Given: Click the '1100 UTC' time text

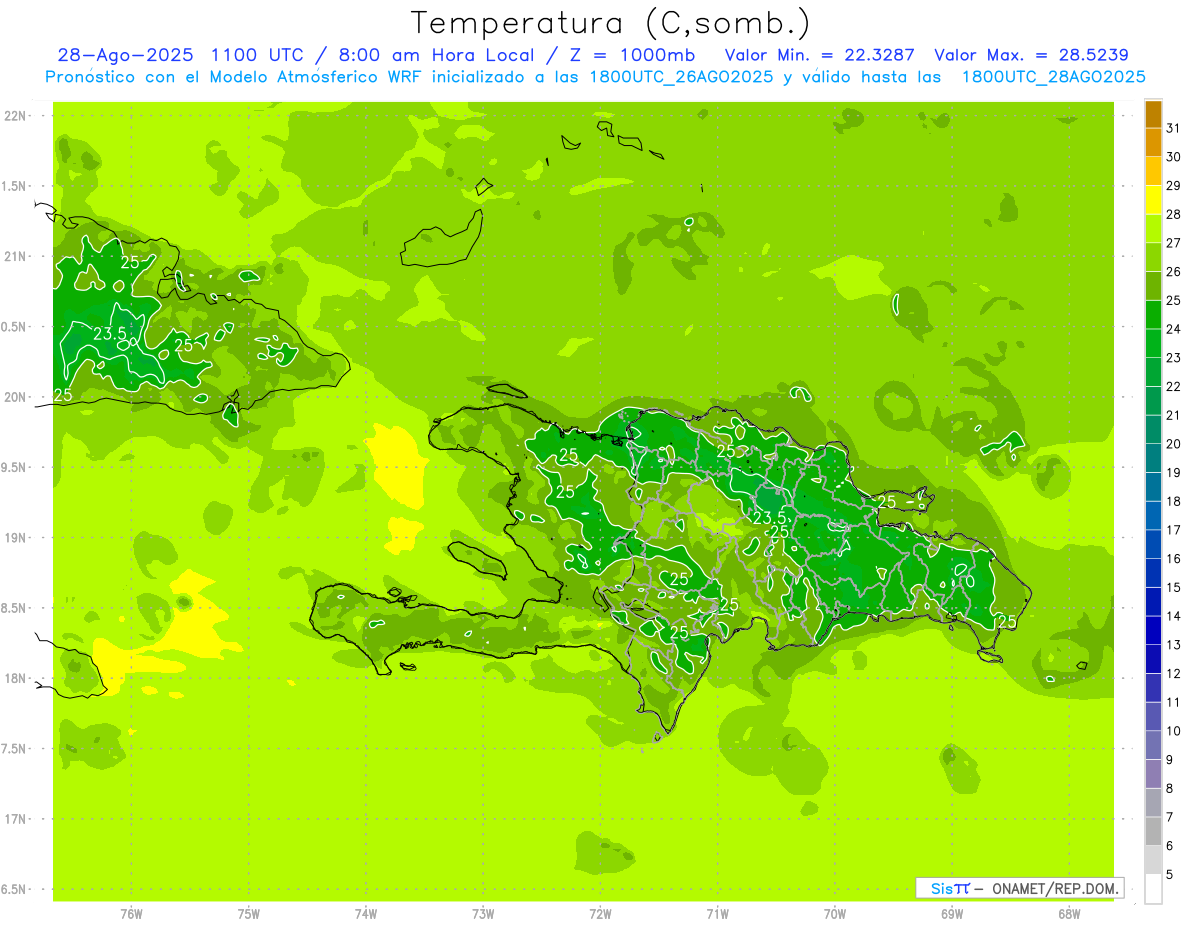Looking at the screenshot, I should click(258, 55).
